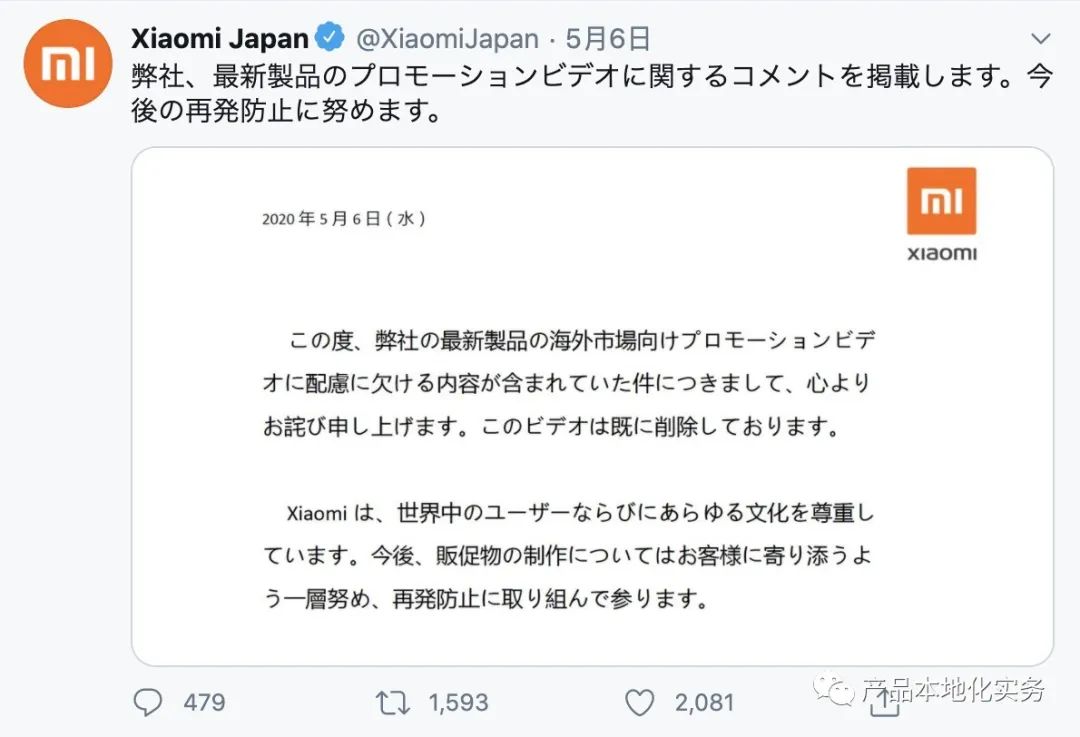Click the WeChat watermark icon
The width and height of the screenshot is (1080, 737).
(833, 688)
